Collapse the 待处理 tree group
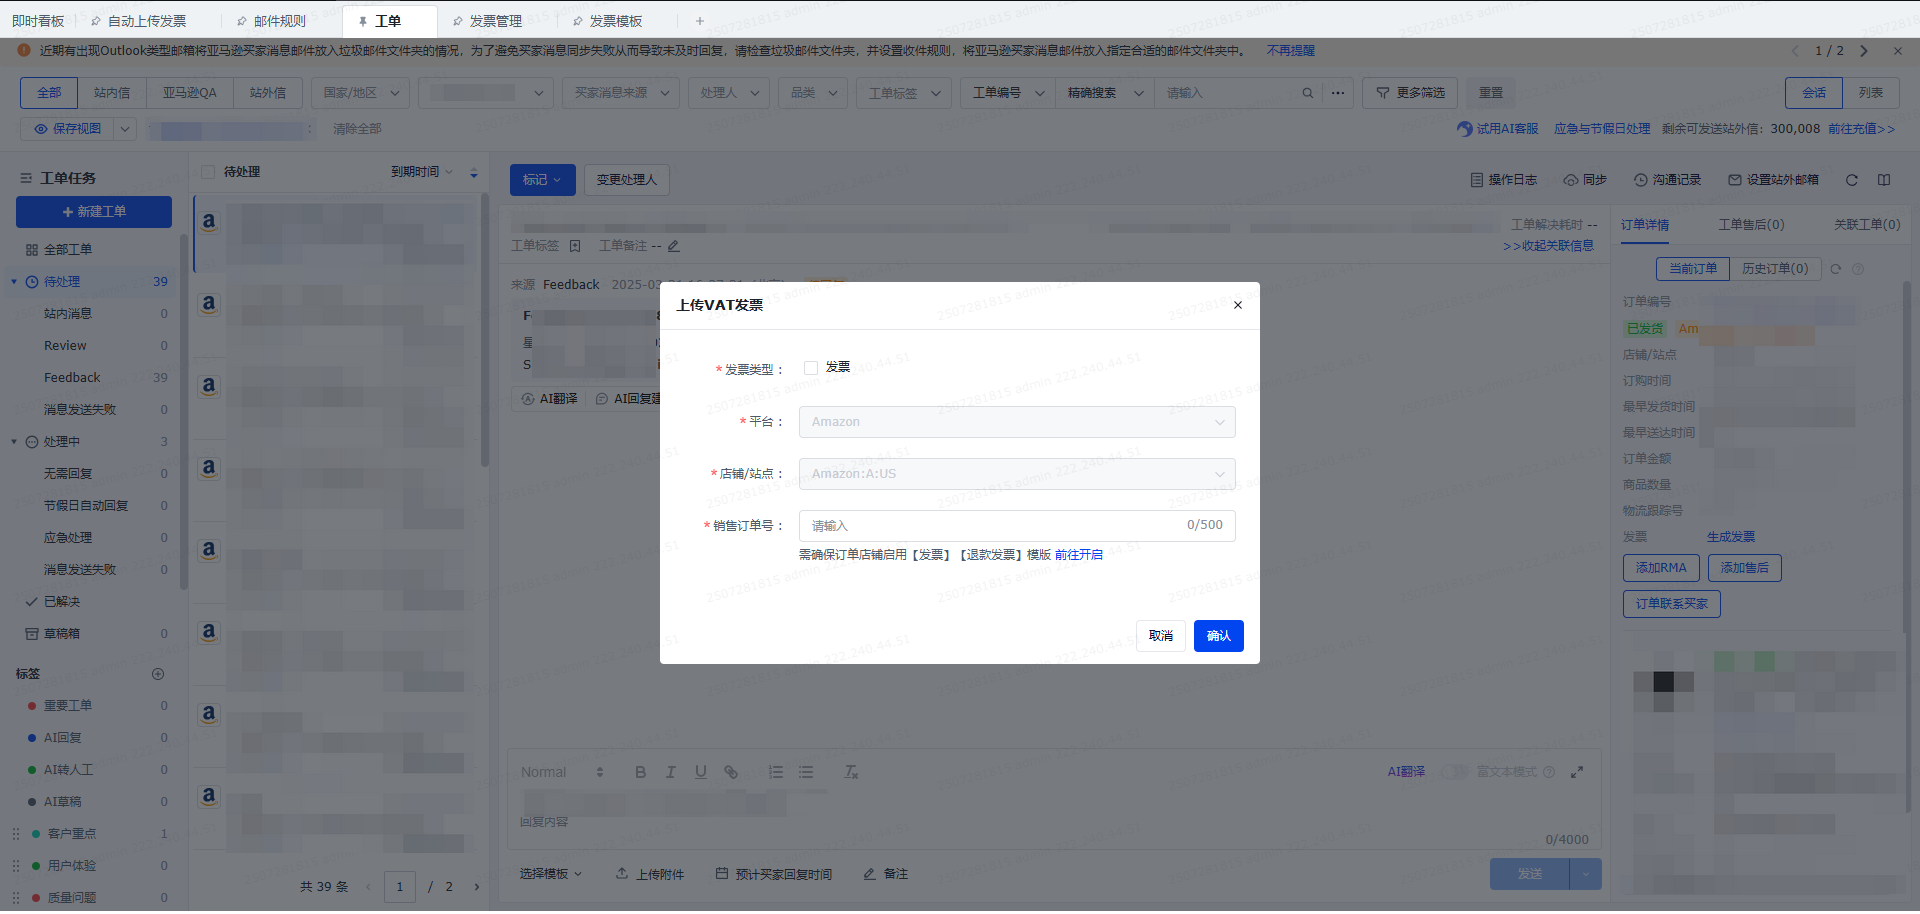 (x=14, y=282)
